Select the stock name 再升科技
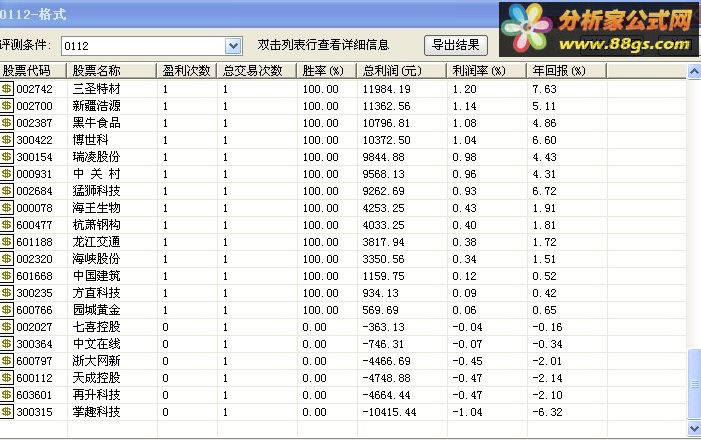 click(x=97, y=394)
